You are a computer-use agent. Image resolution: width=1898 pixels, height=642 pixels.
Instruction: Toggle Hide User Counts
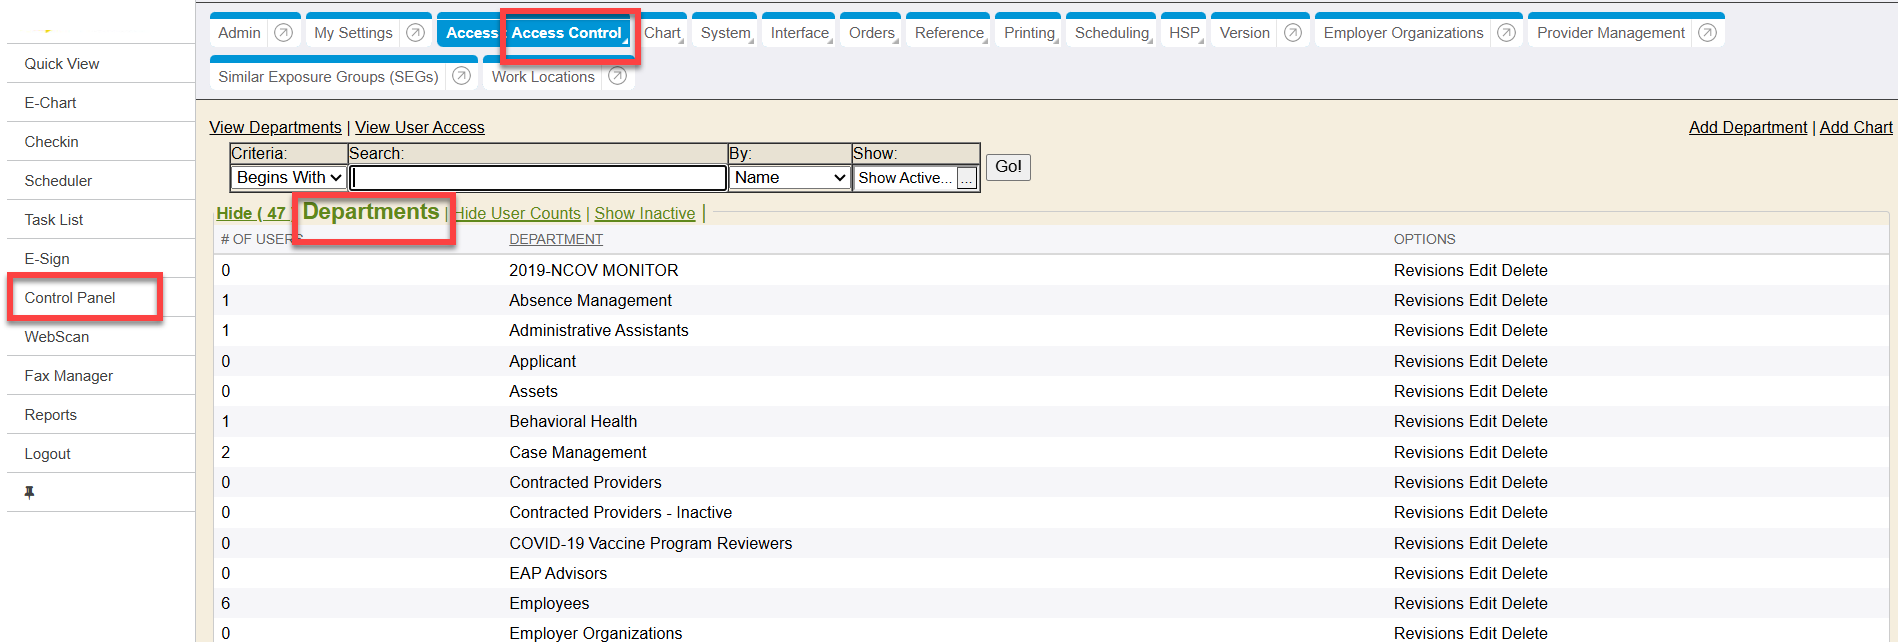(x=518, y=214)
